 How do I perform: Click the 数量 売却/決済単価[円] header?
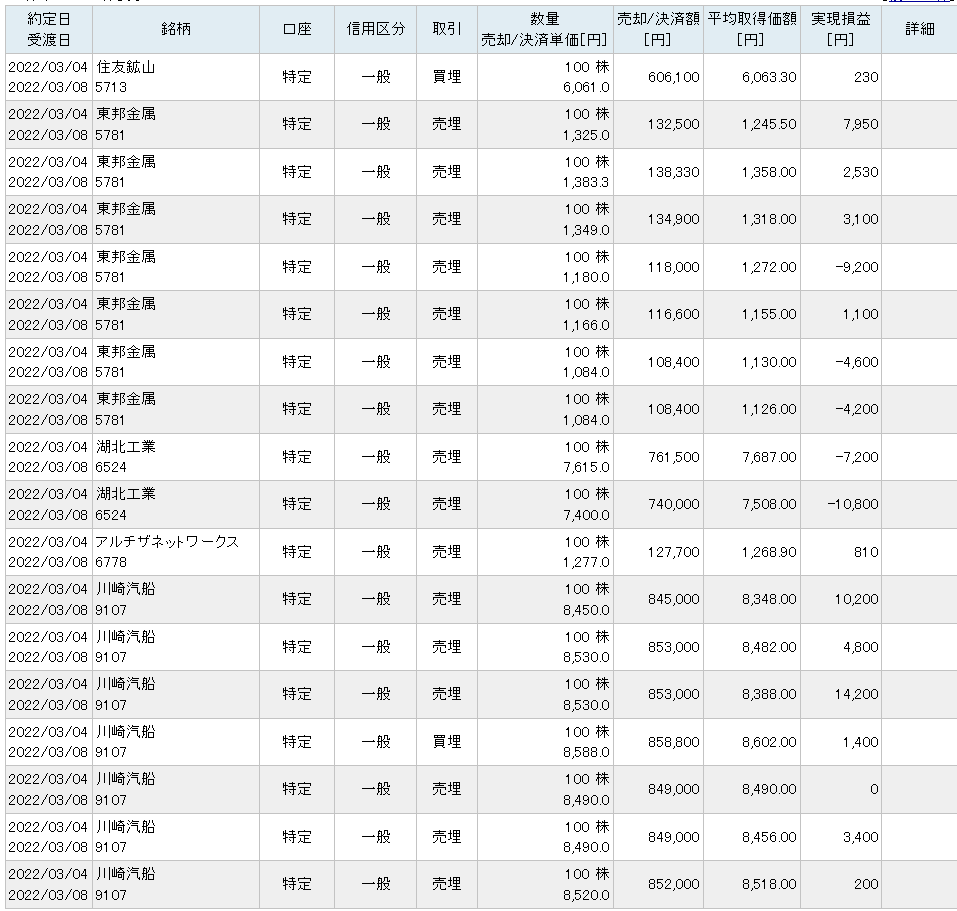point(545,29)
